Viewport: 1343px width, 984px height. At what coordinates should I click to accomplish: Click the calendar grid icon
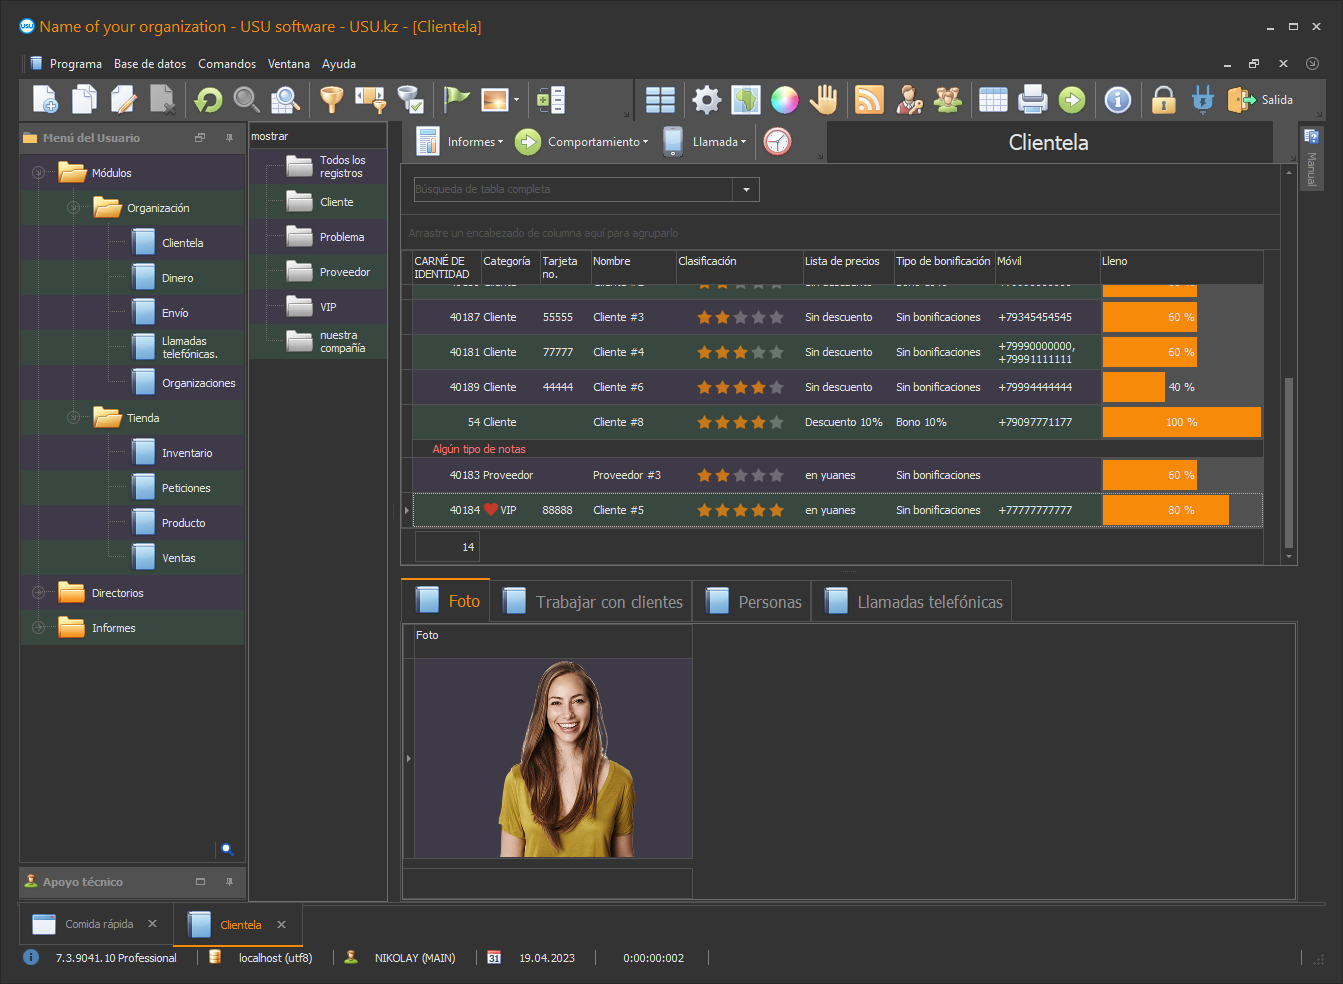click(x=993, y=100)
